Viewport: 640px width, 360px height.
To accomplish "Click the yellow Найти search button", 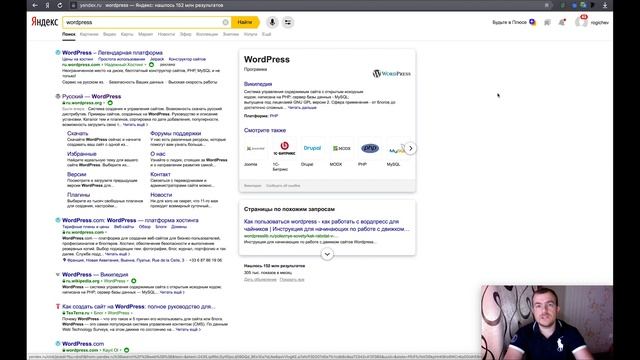I will point(245,22).
